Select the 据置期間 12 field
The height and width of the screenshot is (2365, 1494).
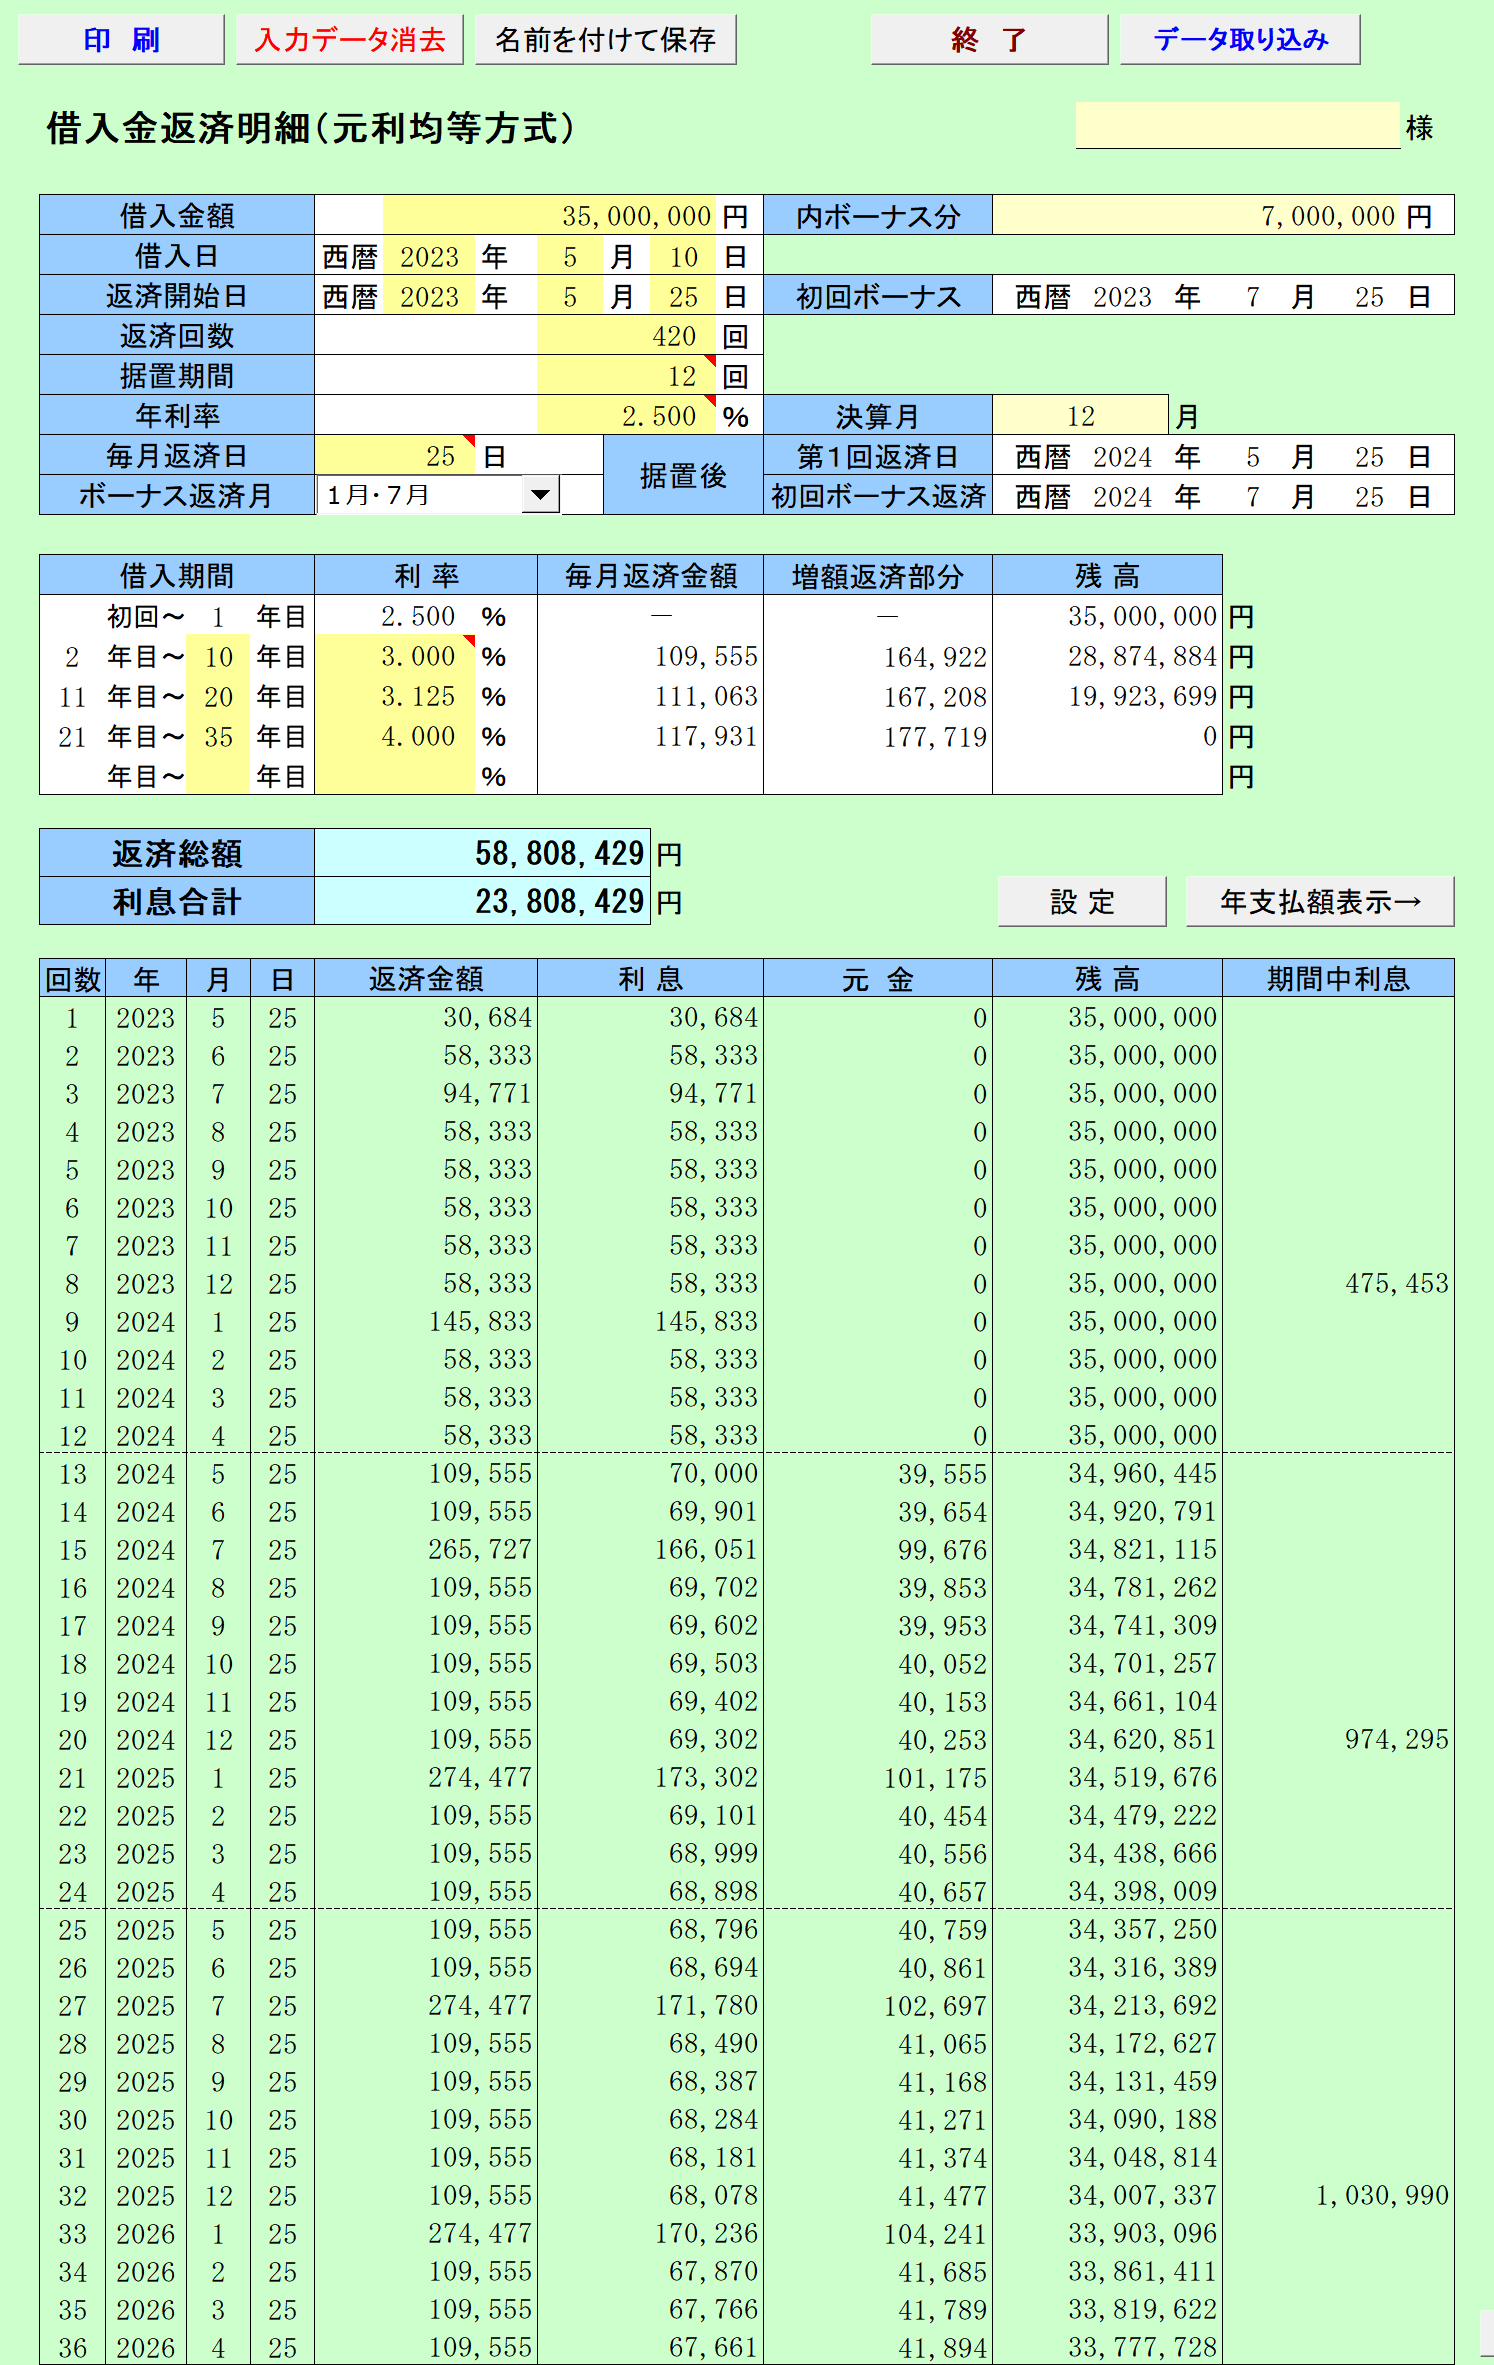click(627, 377)
